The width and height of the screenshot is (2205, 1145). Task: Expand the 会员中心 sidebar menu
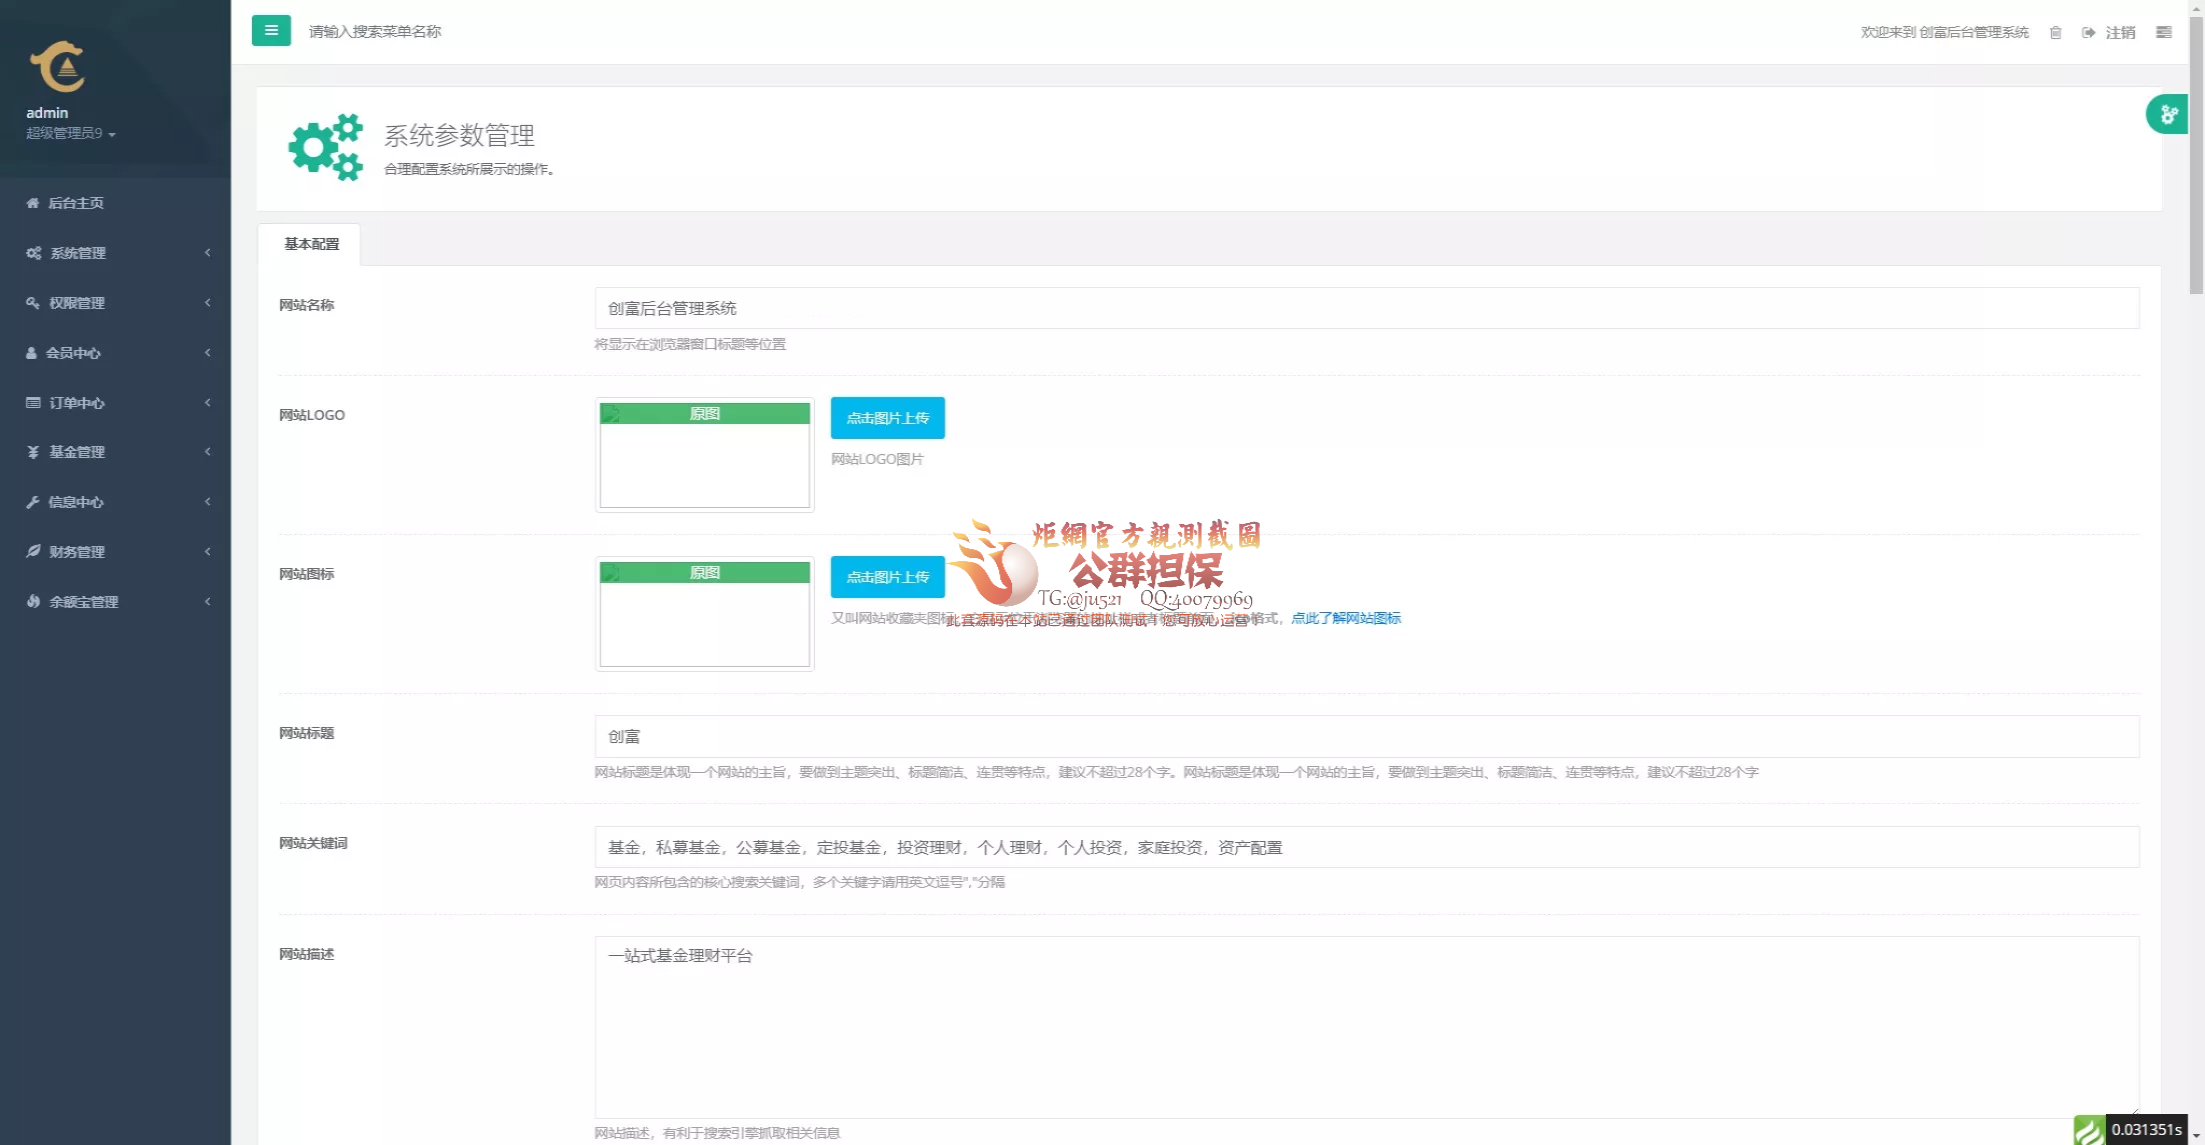click(x=73, y=353)
